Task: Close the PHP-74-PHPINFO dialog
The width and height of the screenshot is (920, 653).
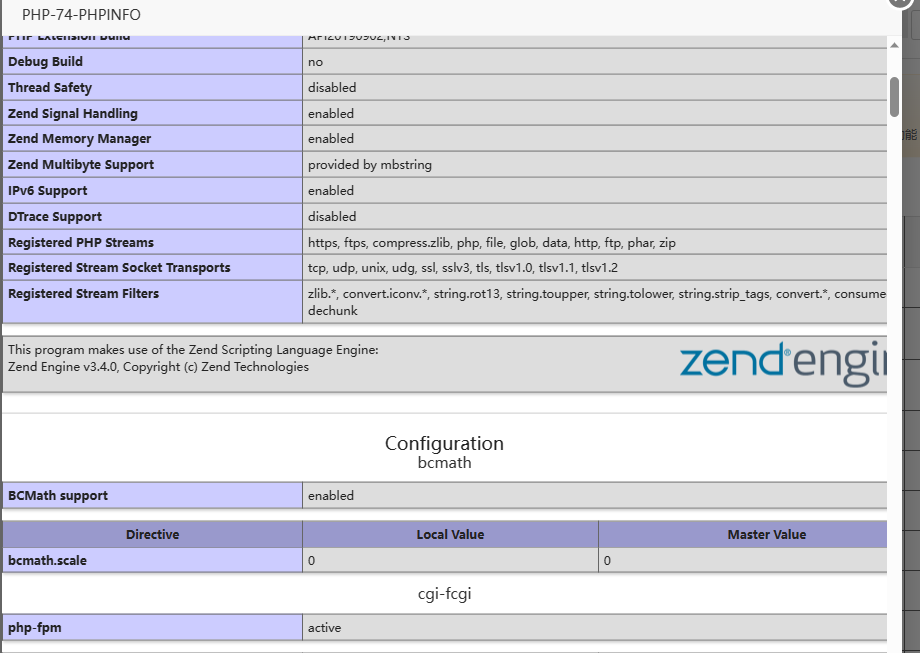Action: 903,3
